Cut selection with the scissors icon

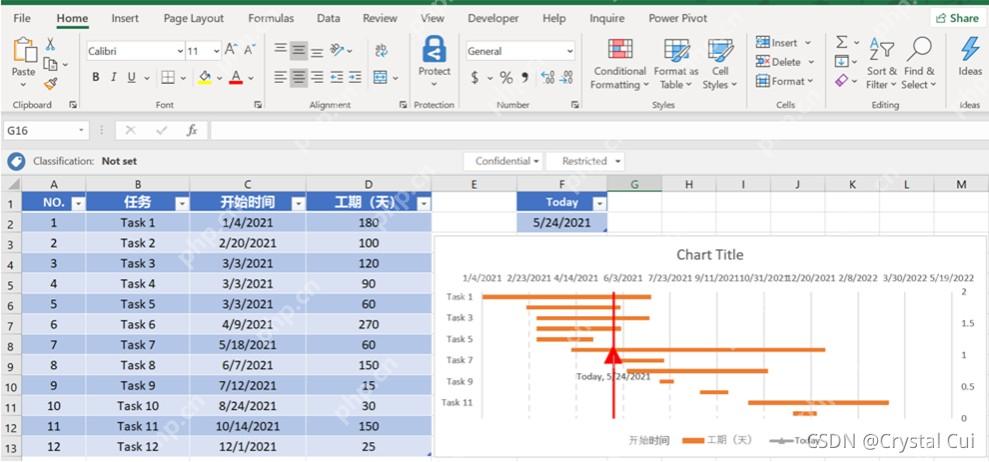50,44
